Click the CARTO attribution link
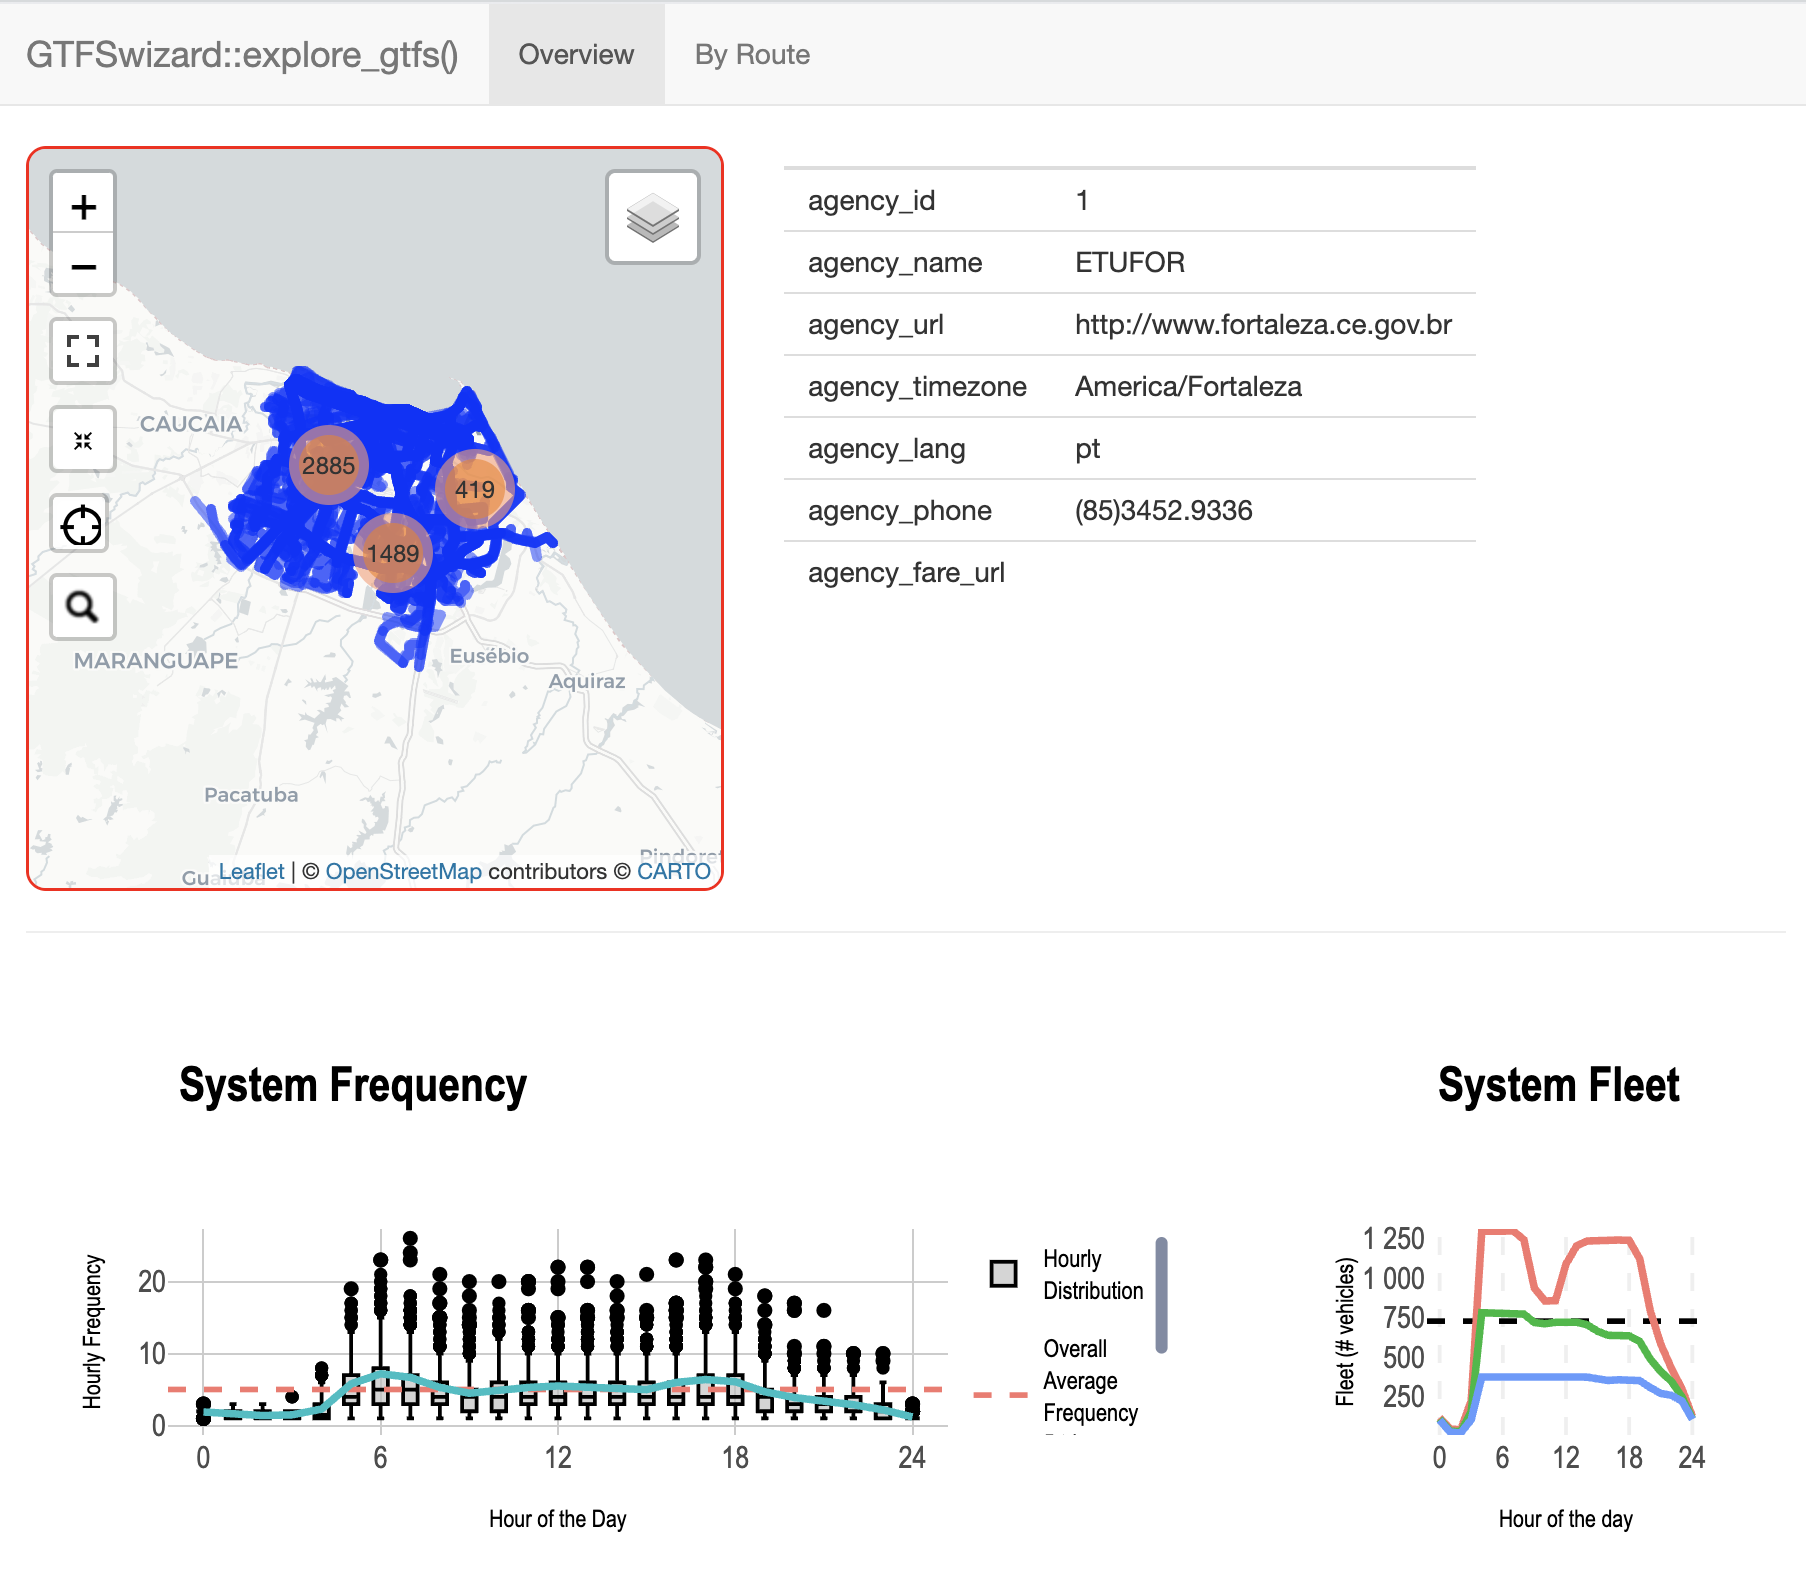Image resolution: width=1806 pixels, height=1570 pixels. [673, 871]
